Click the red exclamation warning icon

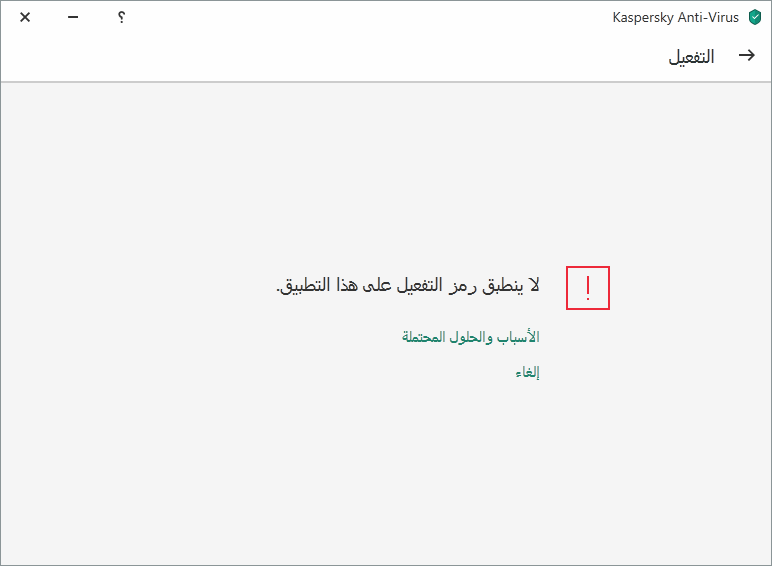[x=588, y=288]
